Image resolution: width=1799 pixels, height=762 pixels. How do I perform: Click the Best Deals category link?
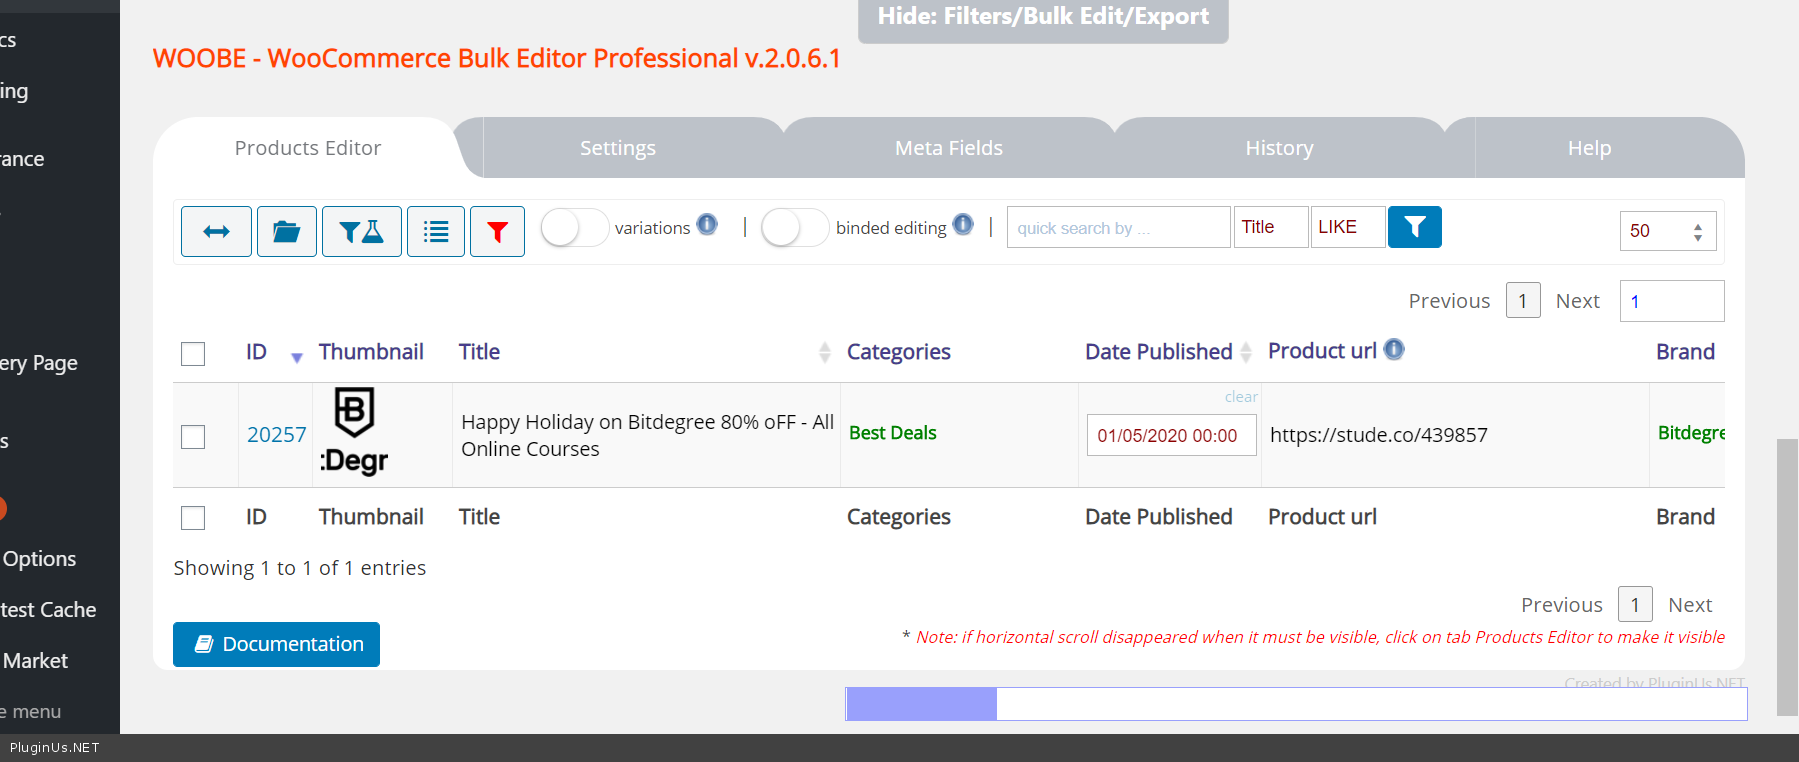(x=892, y=433)
